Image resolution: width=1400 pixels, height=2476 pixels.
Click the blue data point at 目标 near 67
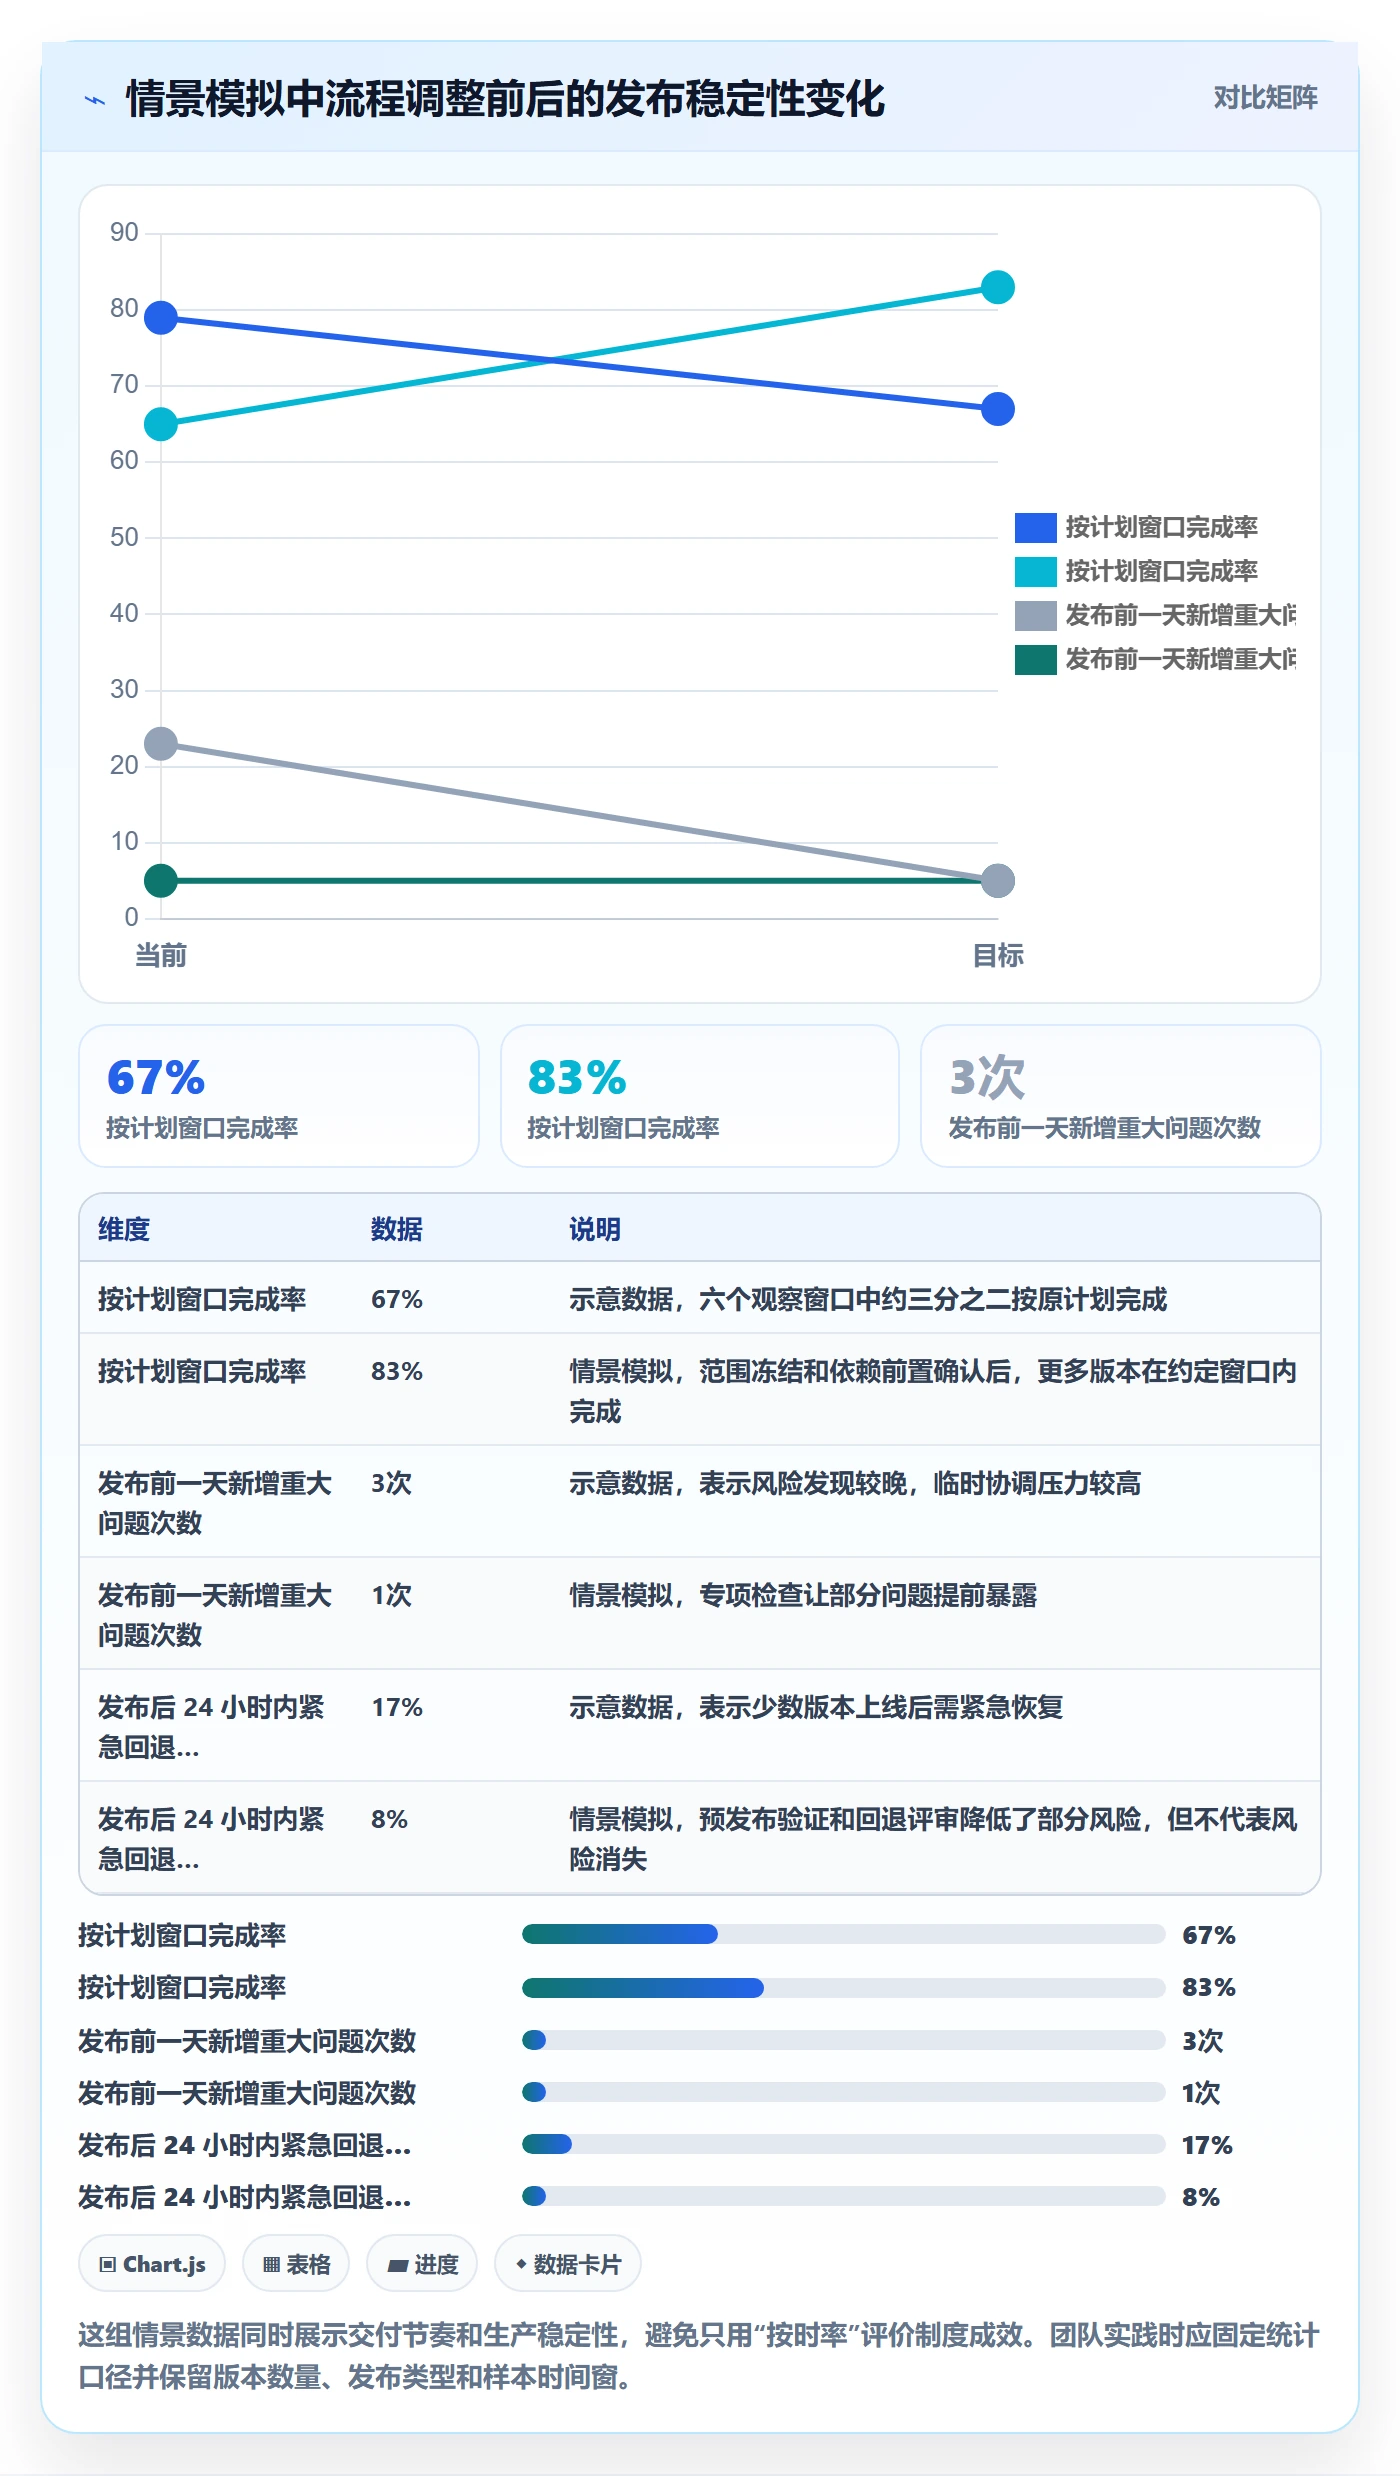point(997,409)
